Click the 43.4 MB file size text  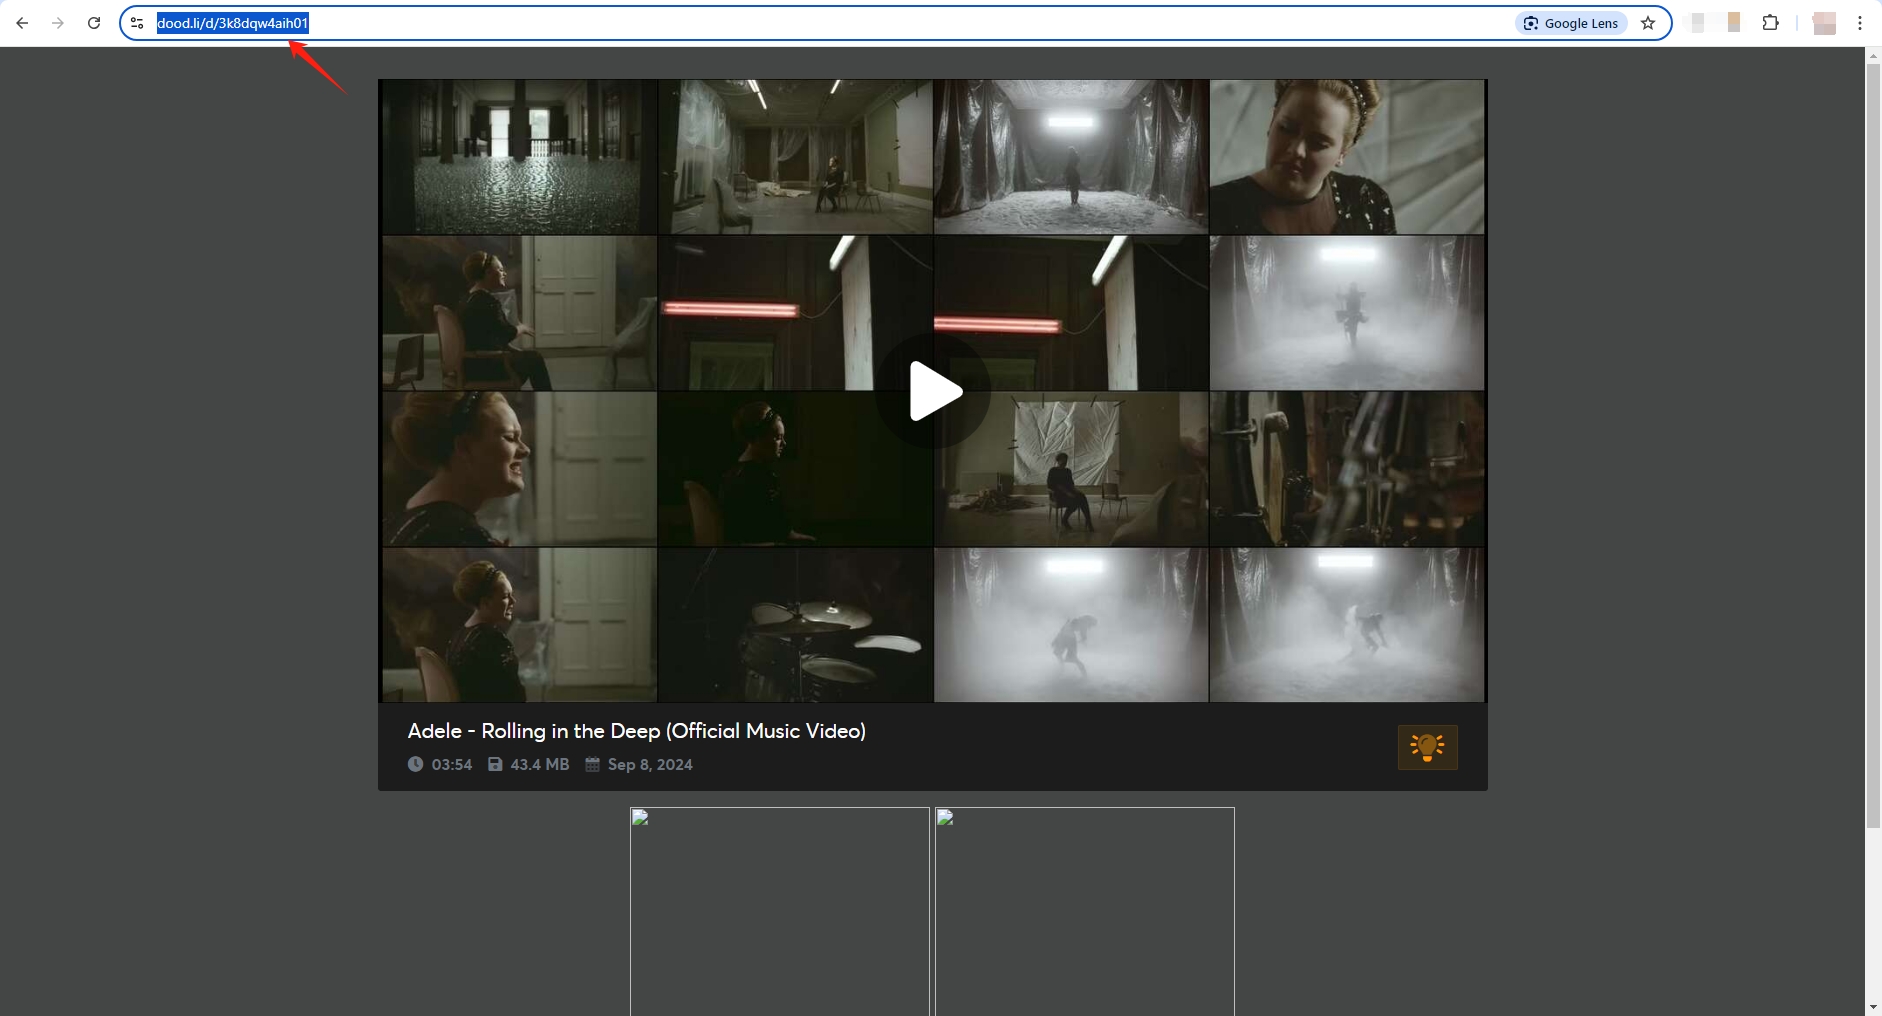click(x=540, y=765)
